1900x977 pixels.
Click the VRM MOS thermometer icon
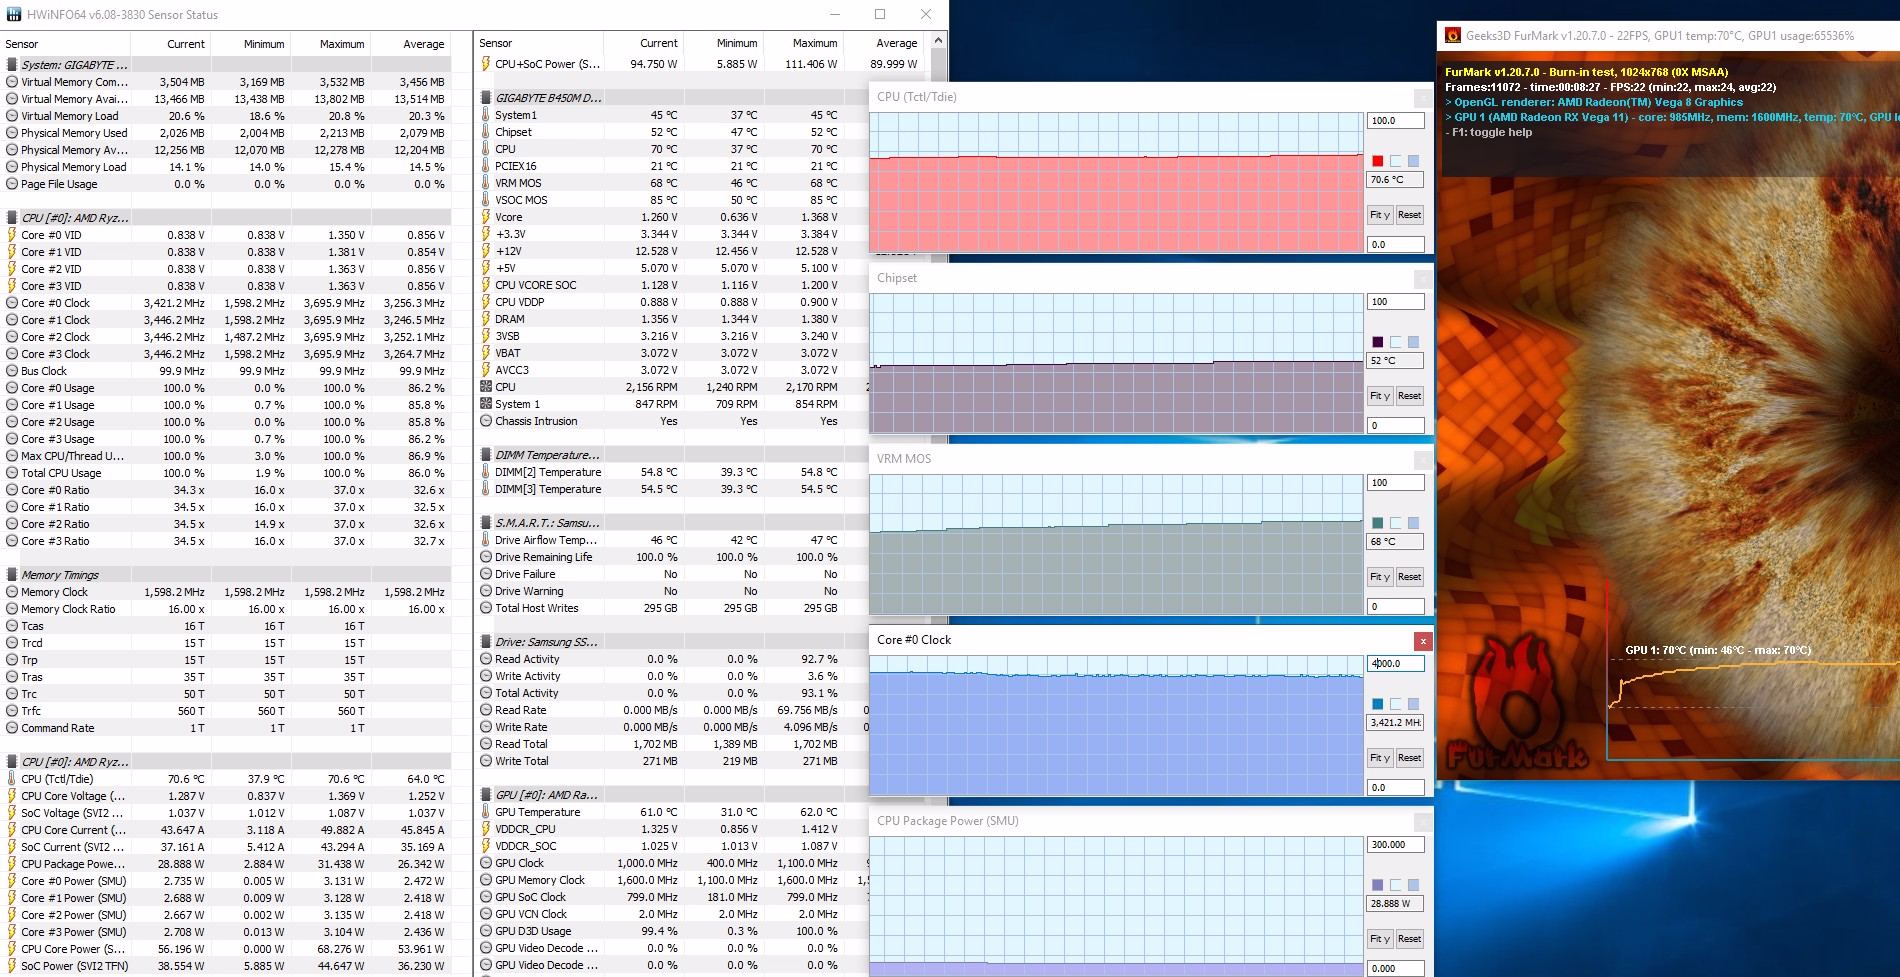coord(486,183)
